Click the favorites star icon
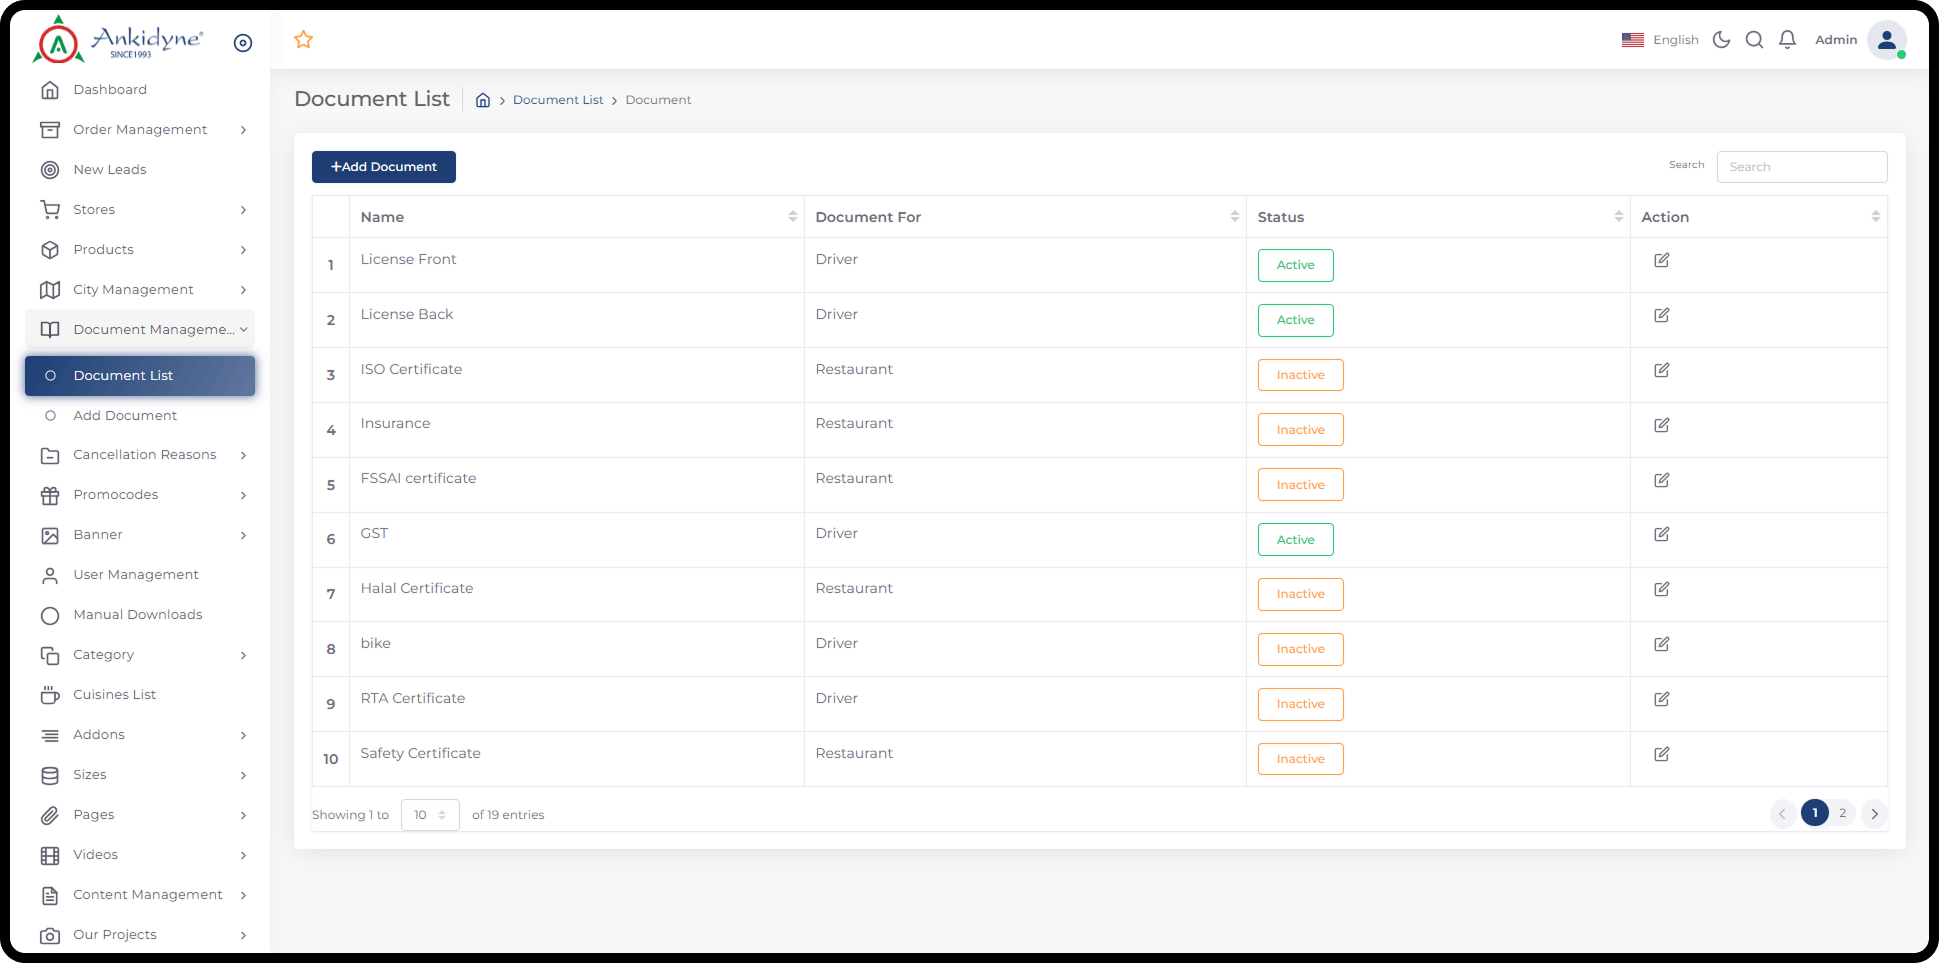This screenshot has width=1939, height=963. click(x=304, y=40)
